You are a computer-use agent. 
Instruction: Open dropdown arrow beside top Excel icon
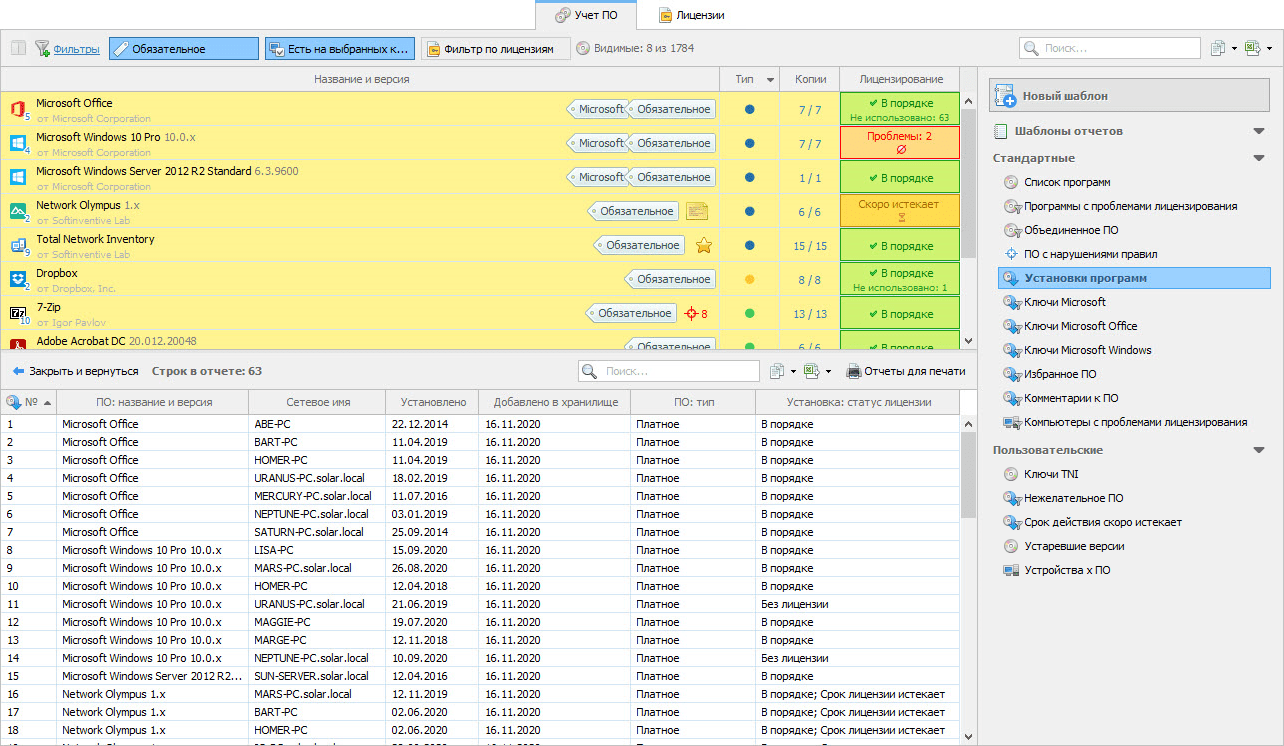[x=1270, y=48]
